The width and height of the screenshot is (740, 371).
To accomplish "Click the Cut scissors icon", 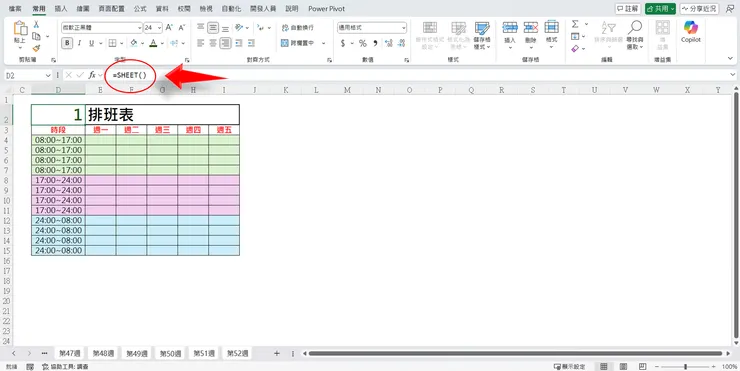I will coord(36,25).
